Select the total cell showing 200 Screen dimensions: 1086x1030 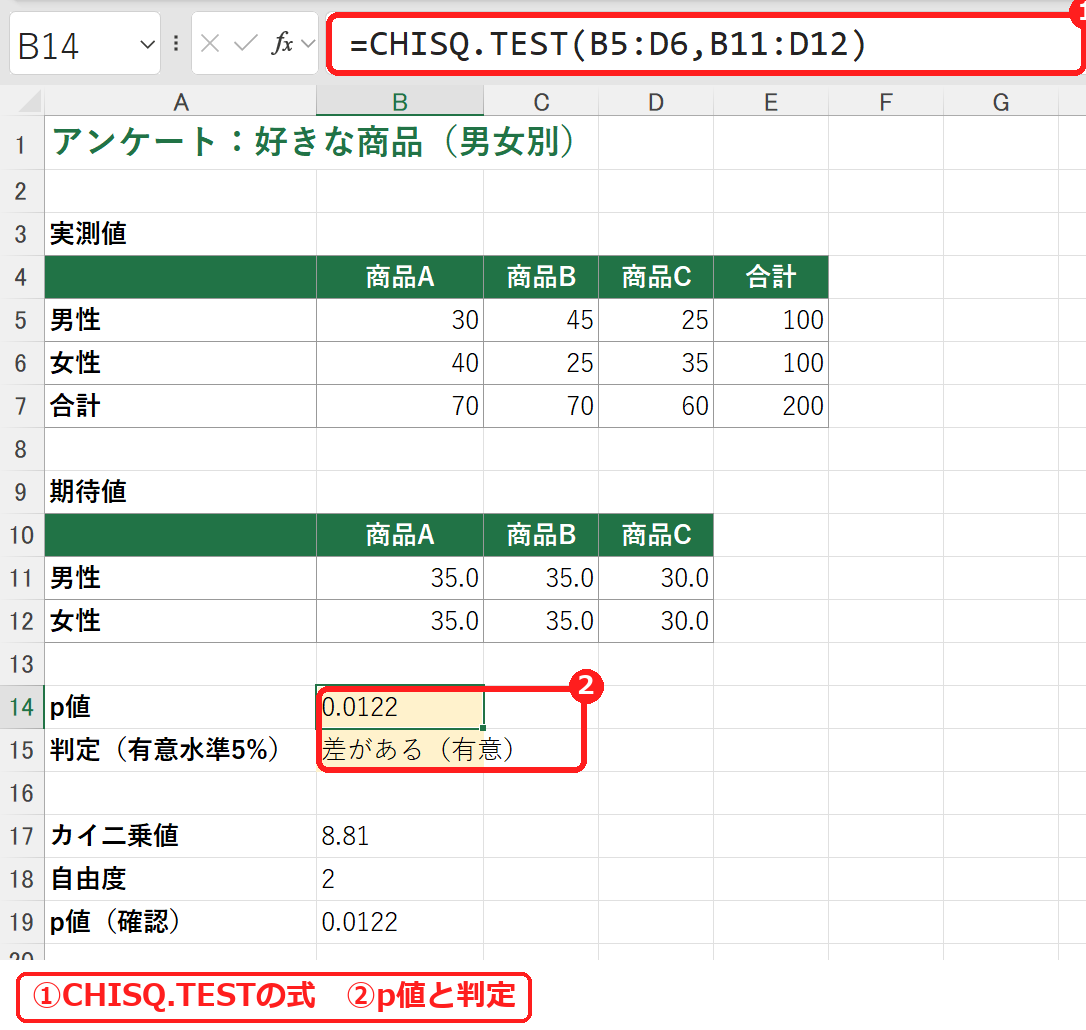click(x=771, y=406)
